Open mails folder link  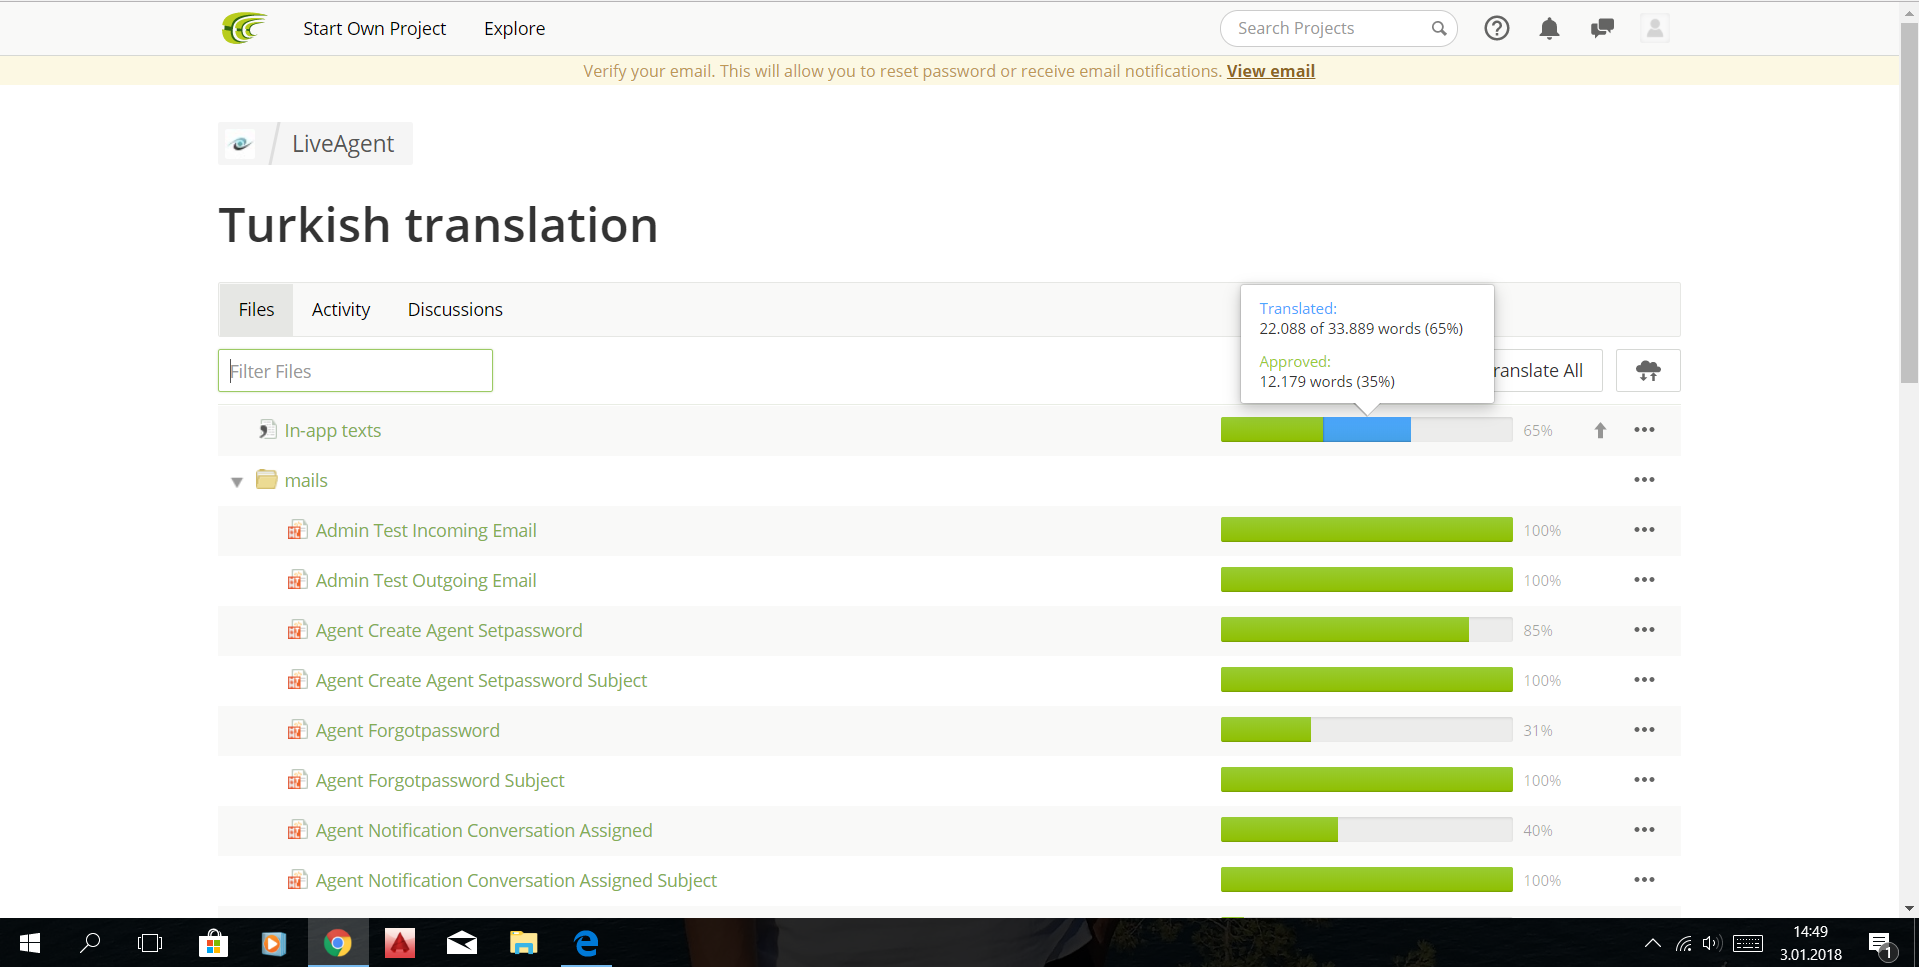coord(306,480)
